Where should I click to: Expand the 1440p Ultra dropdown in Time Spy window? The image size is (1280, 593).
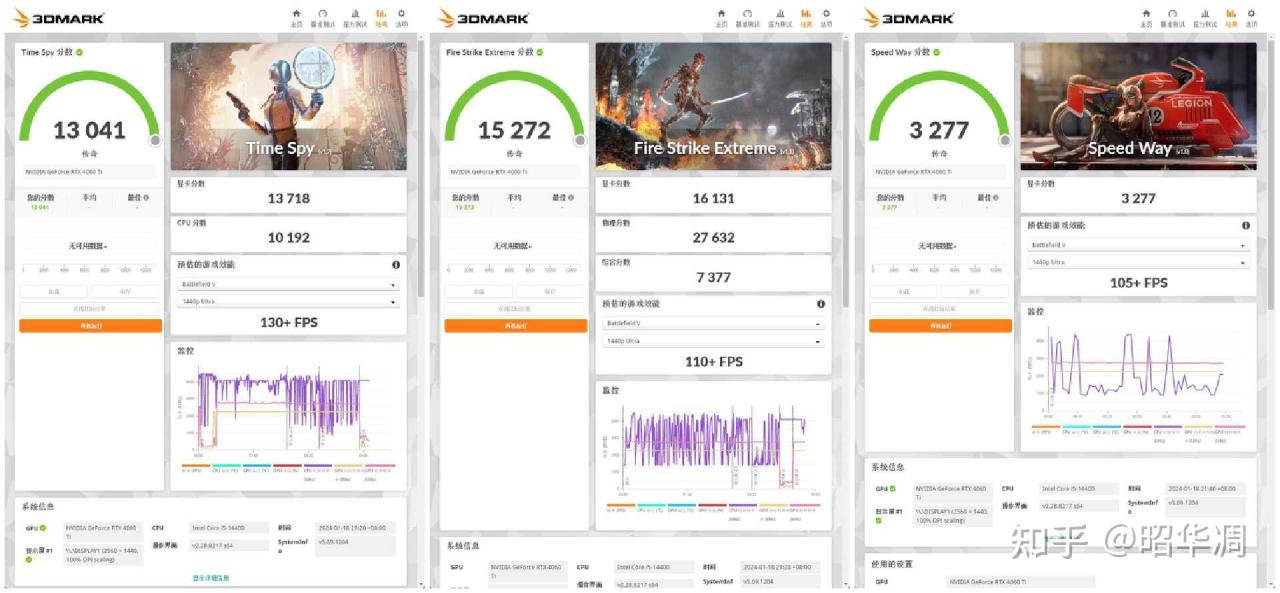[289, 301]
